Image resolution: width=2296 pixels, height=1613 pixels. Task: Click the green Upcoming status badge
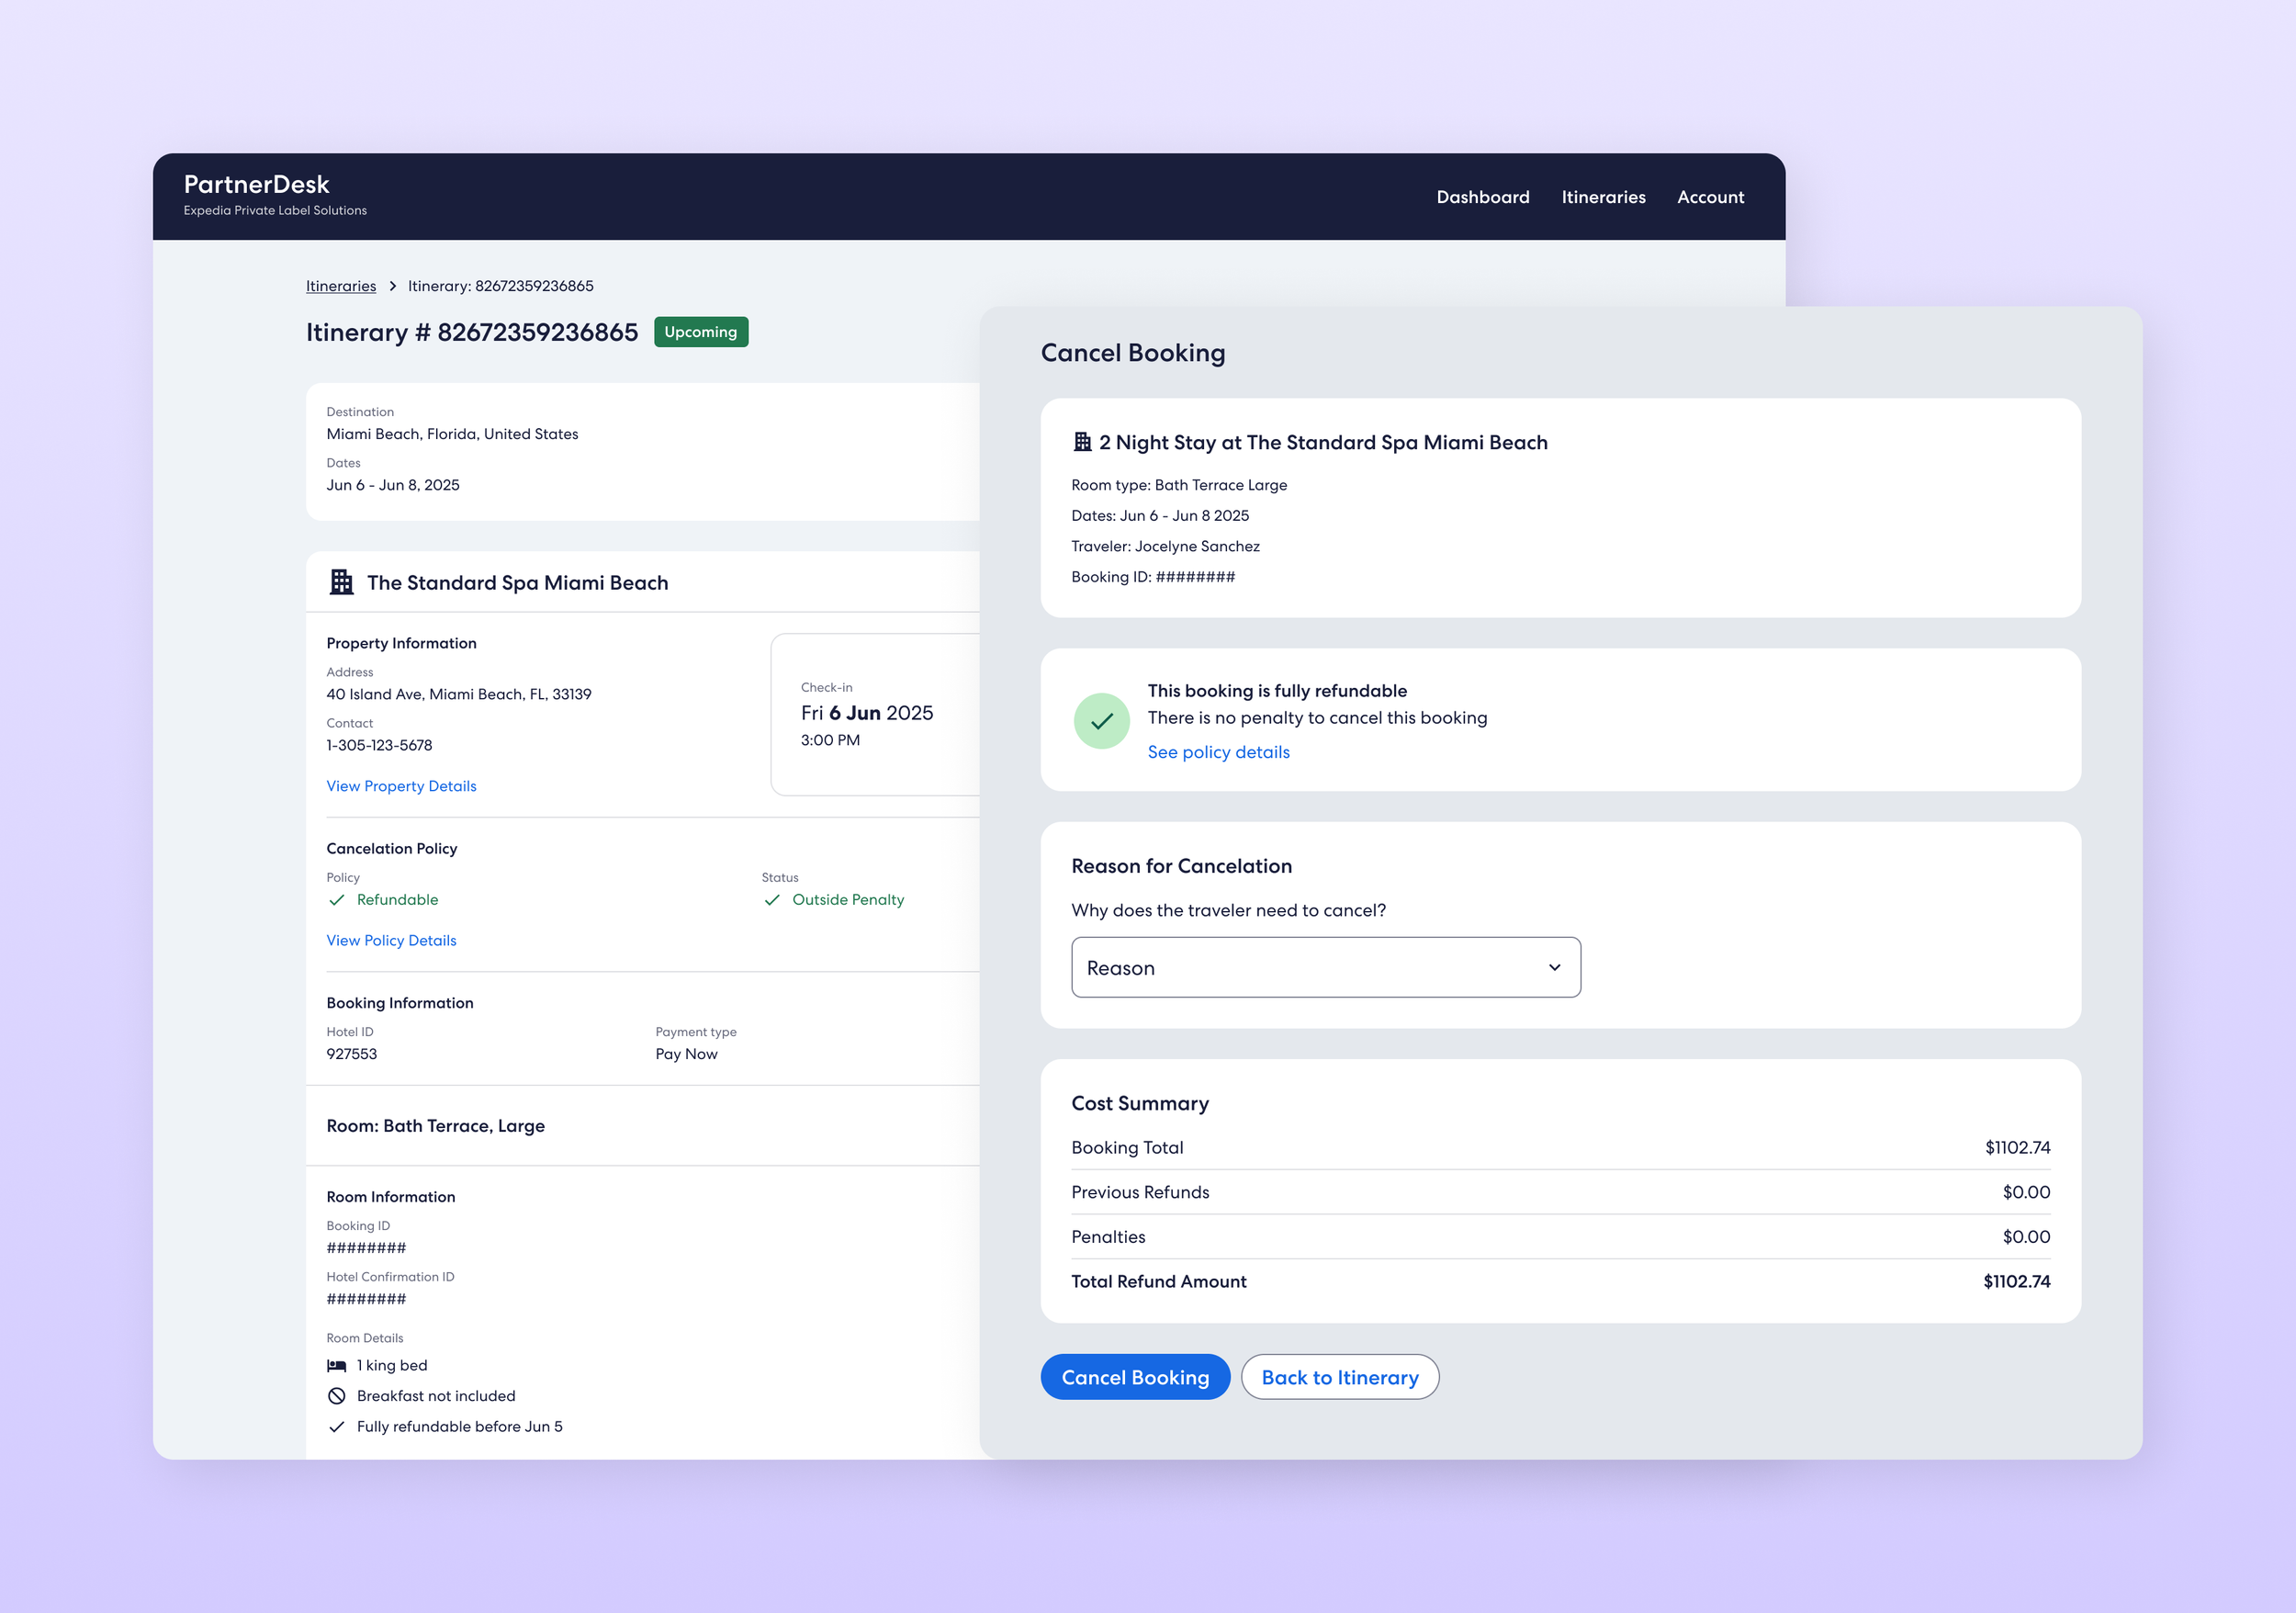click(700, 332)
